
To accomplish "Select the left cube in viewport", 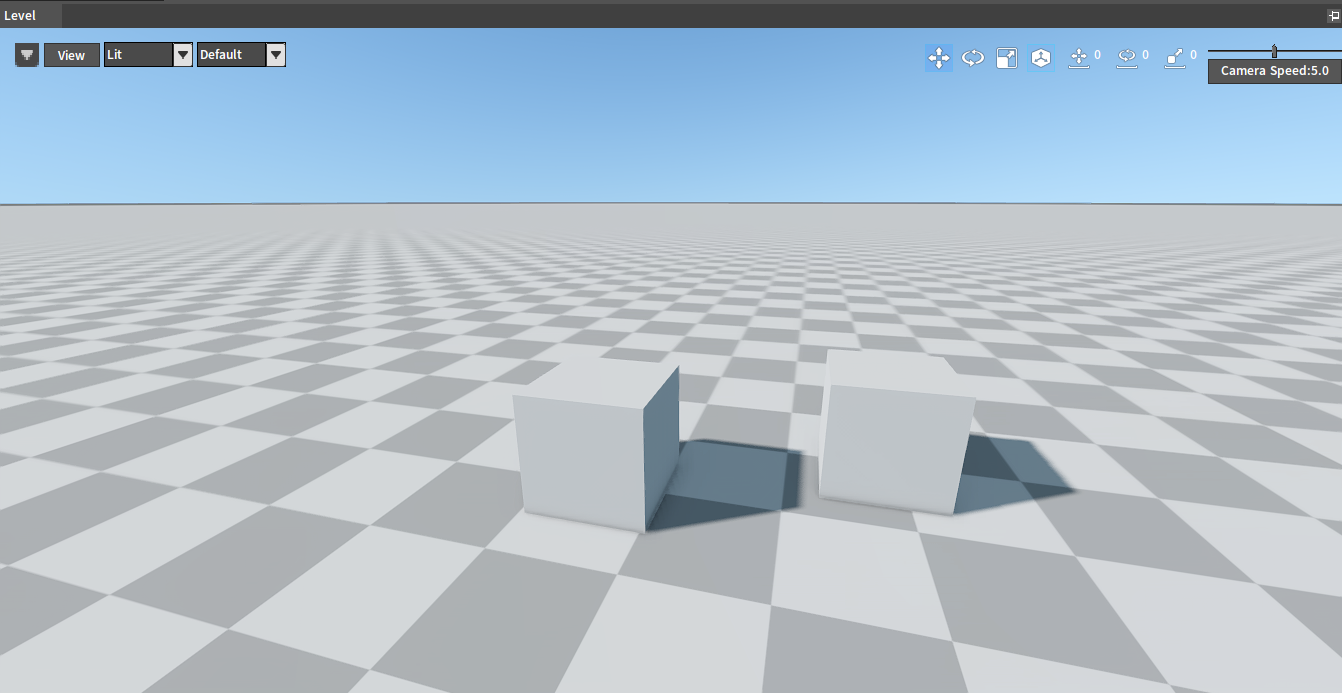I will pos(596,445).
